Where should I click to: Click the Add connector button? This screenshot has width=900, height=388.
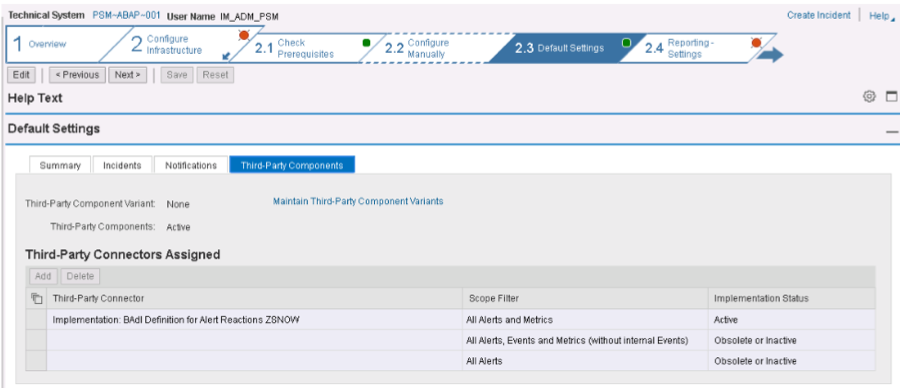tap(43, 276)
